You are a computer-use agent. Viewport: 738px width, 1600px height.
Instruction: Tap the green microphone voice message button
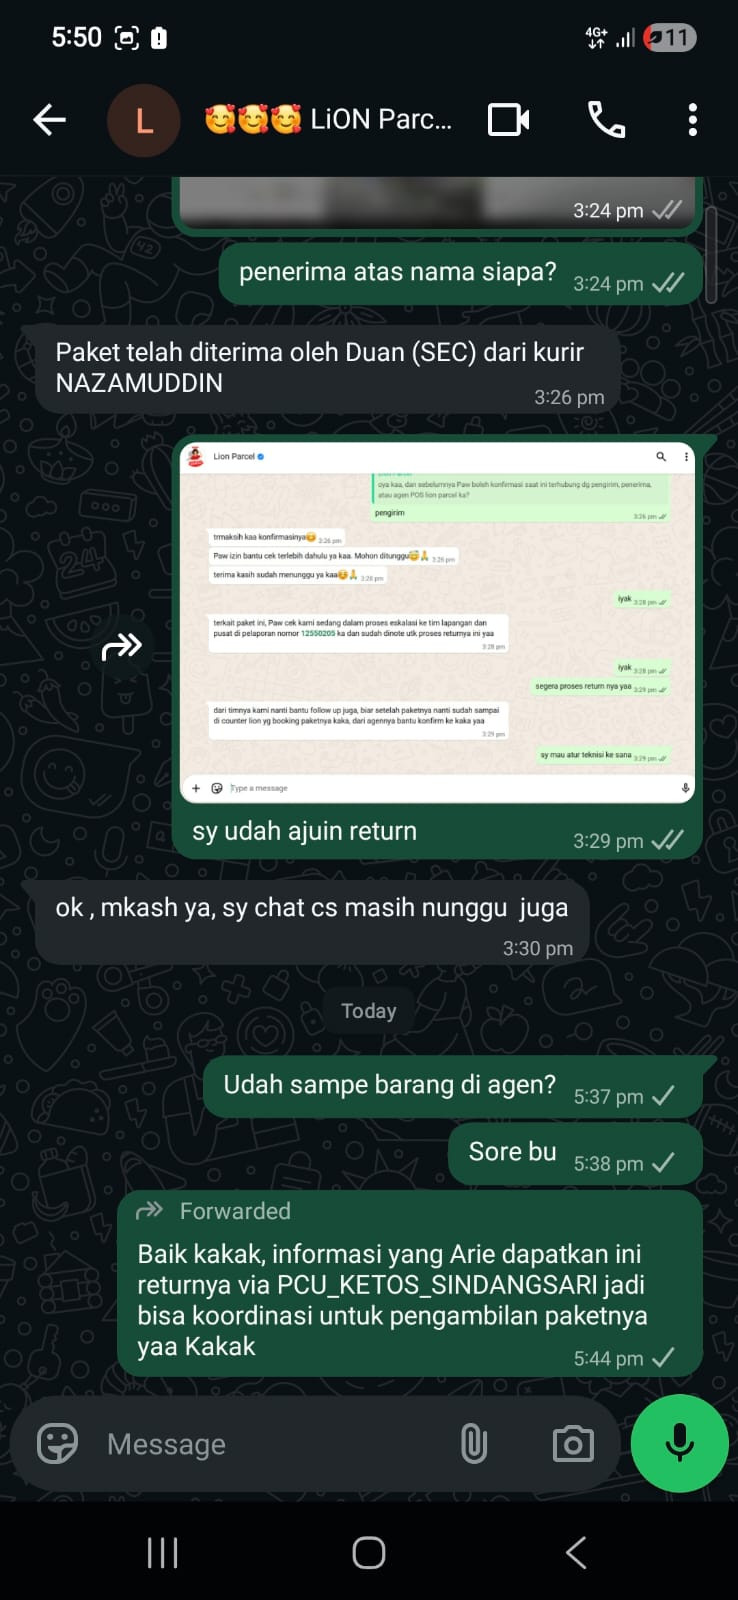(680, 1443)
